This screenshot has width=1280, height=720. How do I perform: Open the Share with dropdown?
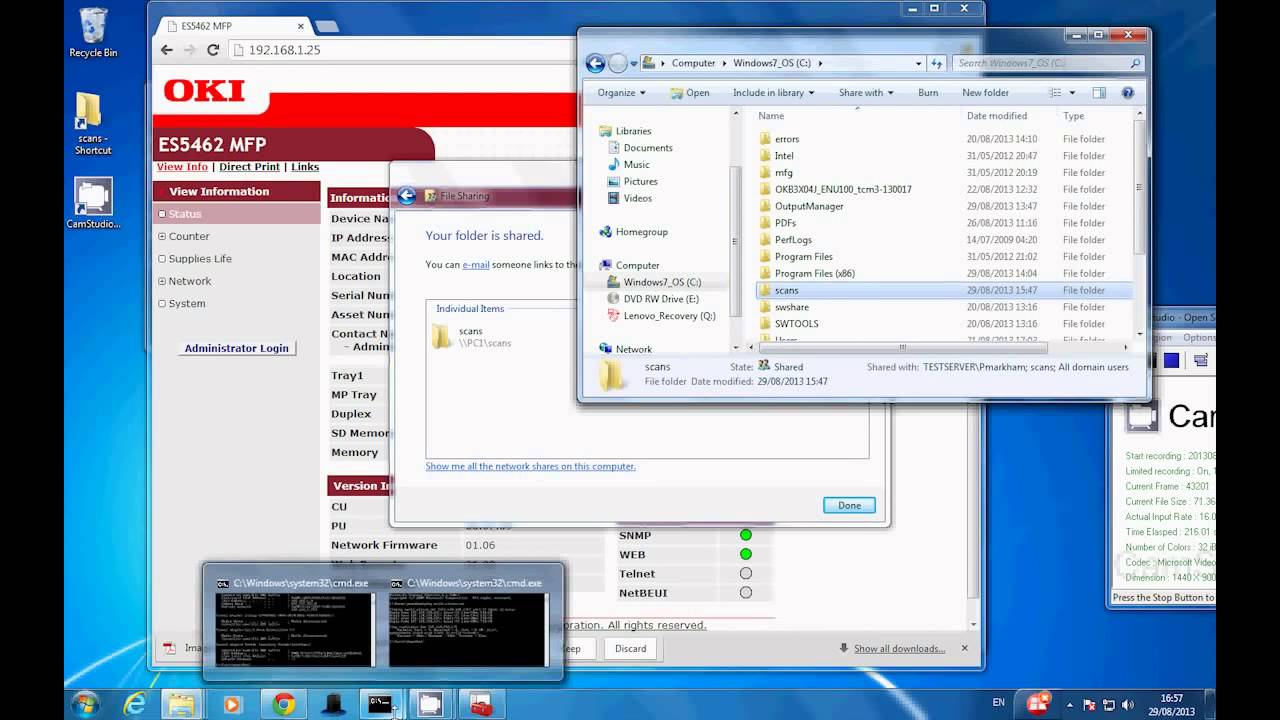coord(866,93)
